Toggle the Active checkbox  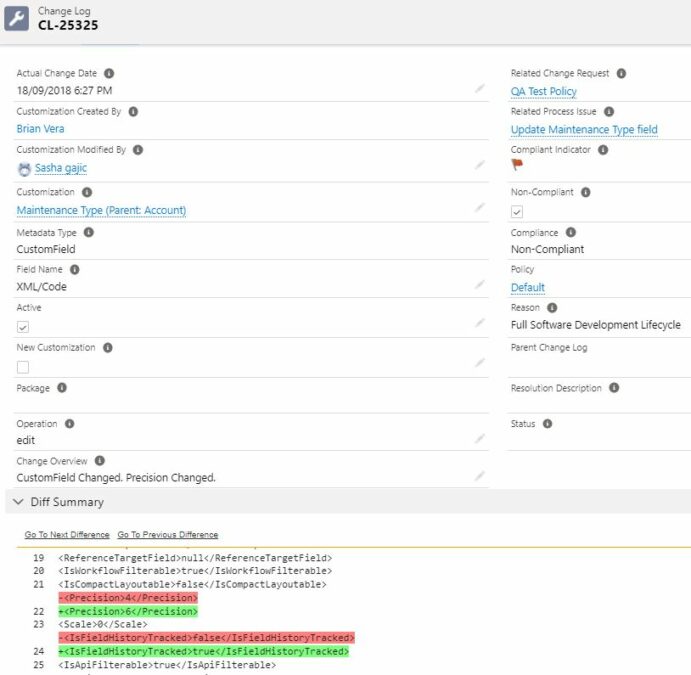pos(23,327)
